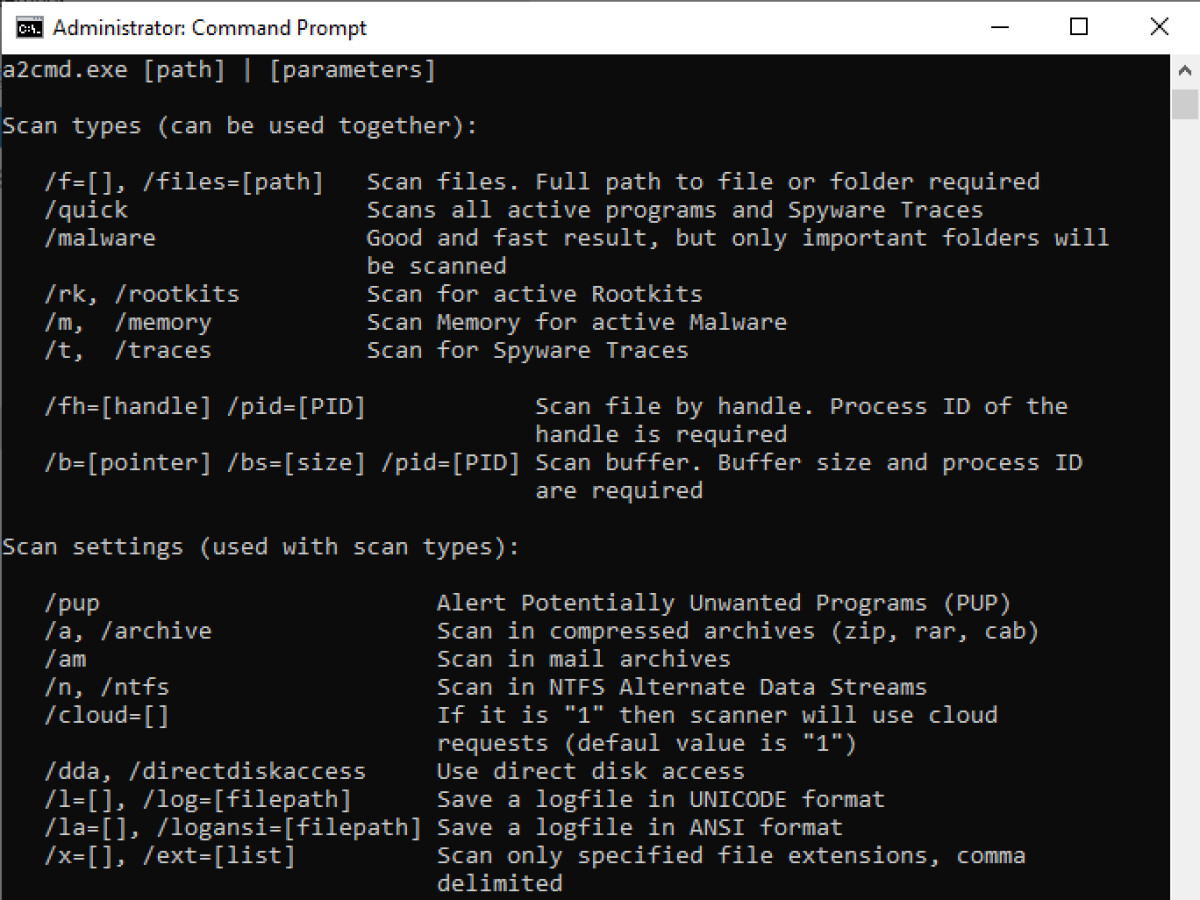1200x900 pixels.
Task: Click the '/cloud=[]' parameter text
Action: point(107,715)
